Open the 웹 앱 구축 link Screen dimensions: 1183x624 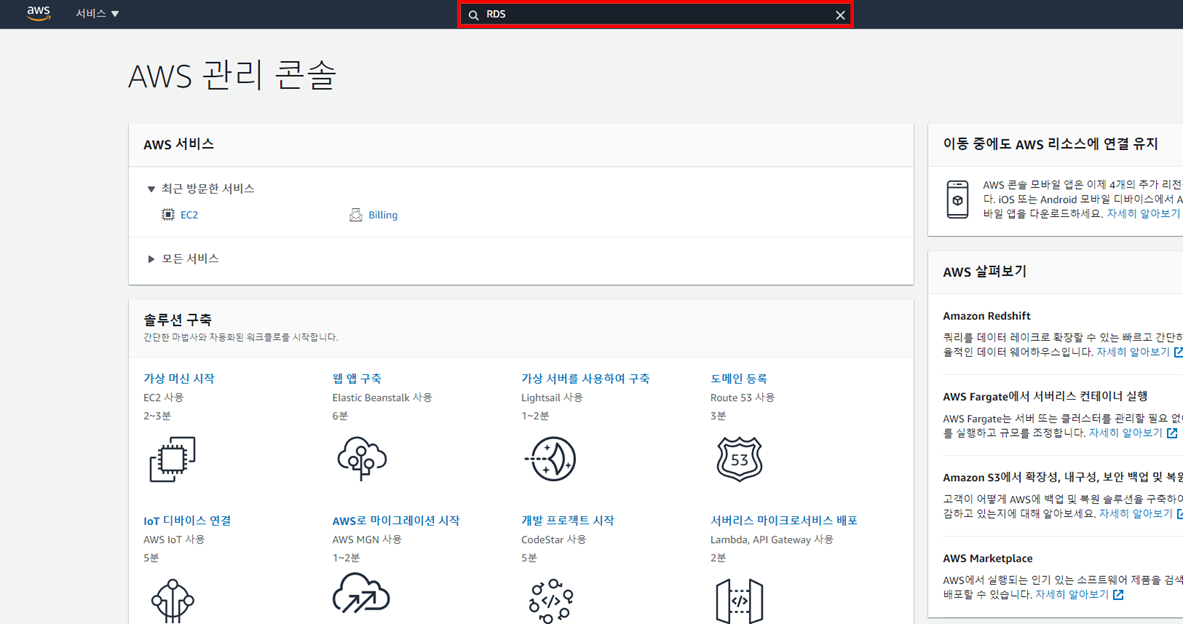click(357, 379)
